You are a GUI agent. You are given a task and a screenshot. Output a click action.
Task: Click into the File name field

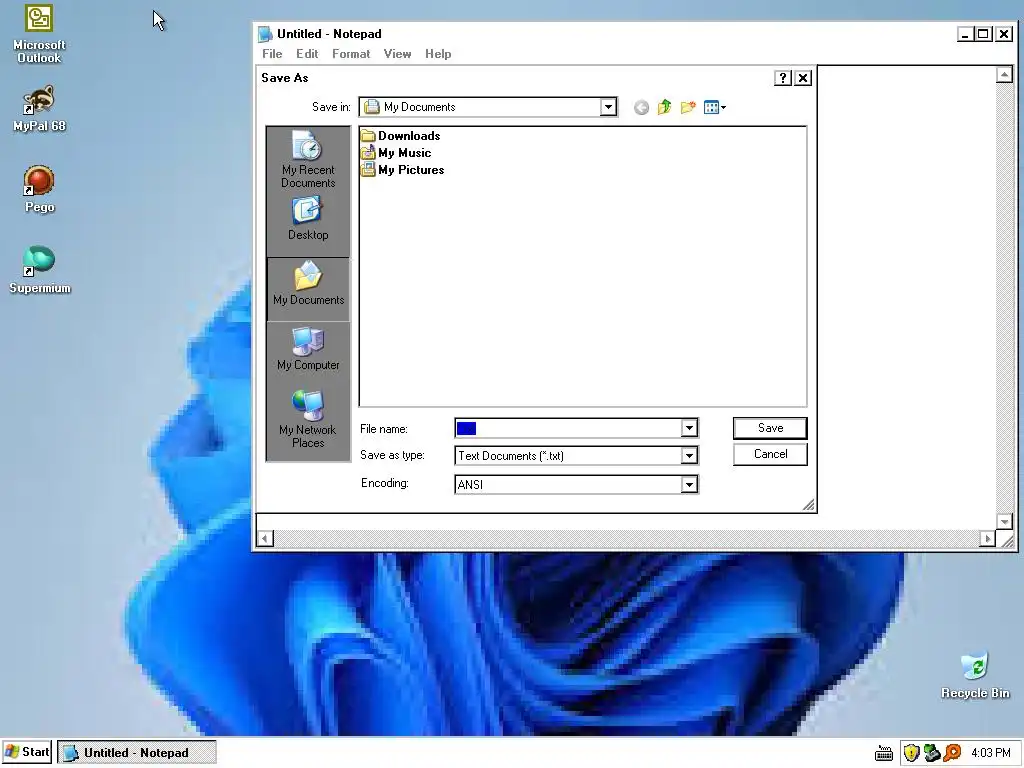pos(568,428)
